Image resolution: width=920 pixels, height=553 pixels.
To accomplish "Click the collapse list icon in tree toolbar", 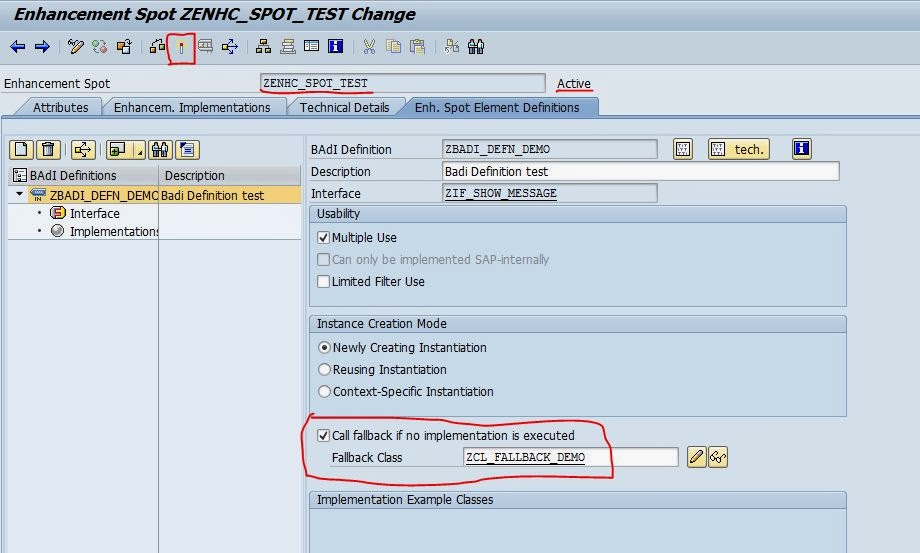I will 188,150.
